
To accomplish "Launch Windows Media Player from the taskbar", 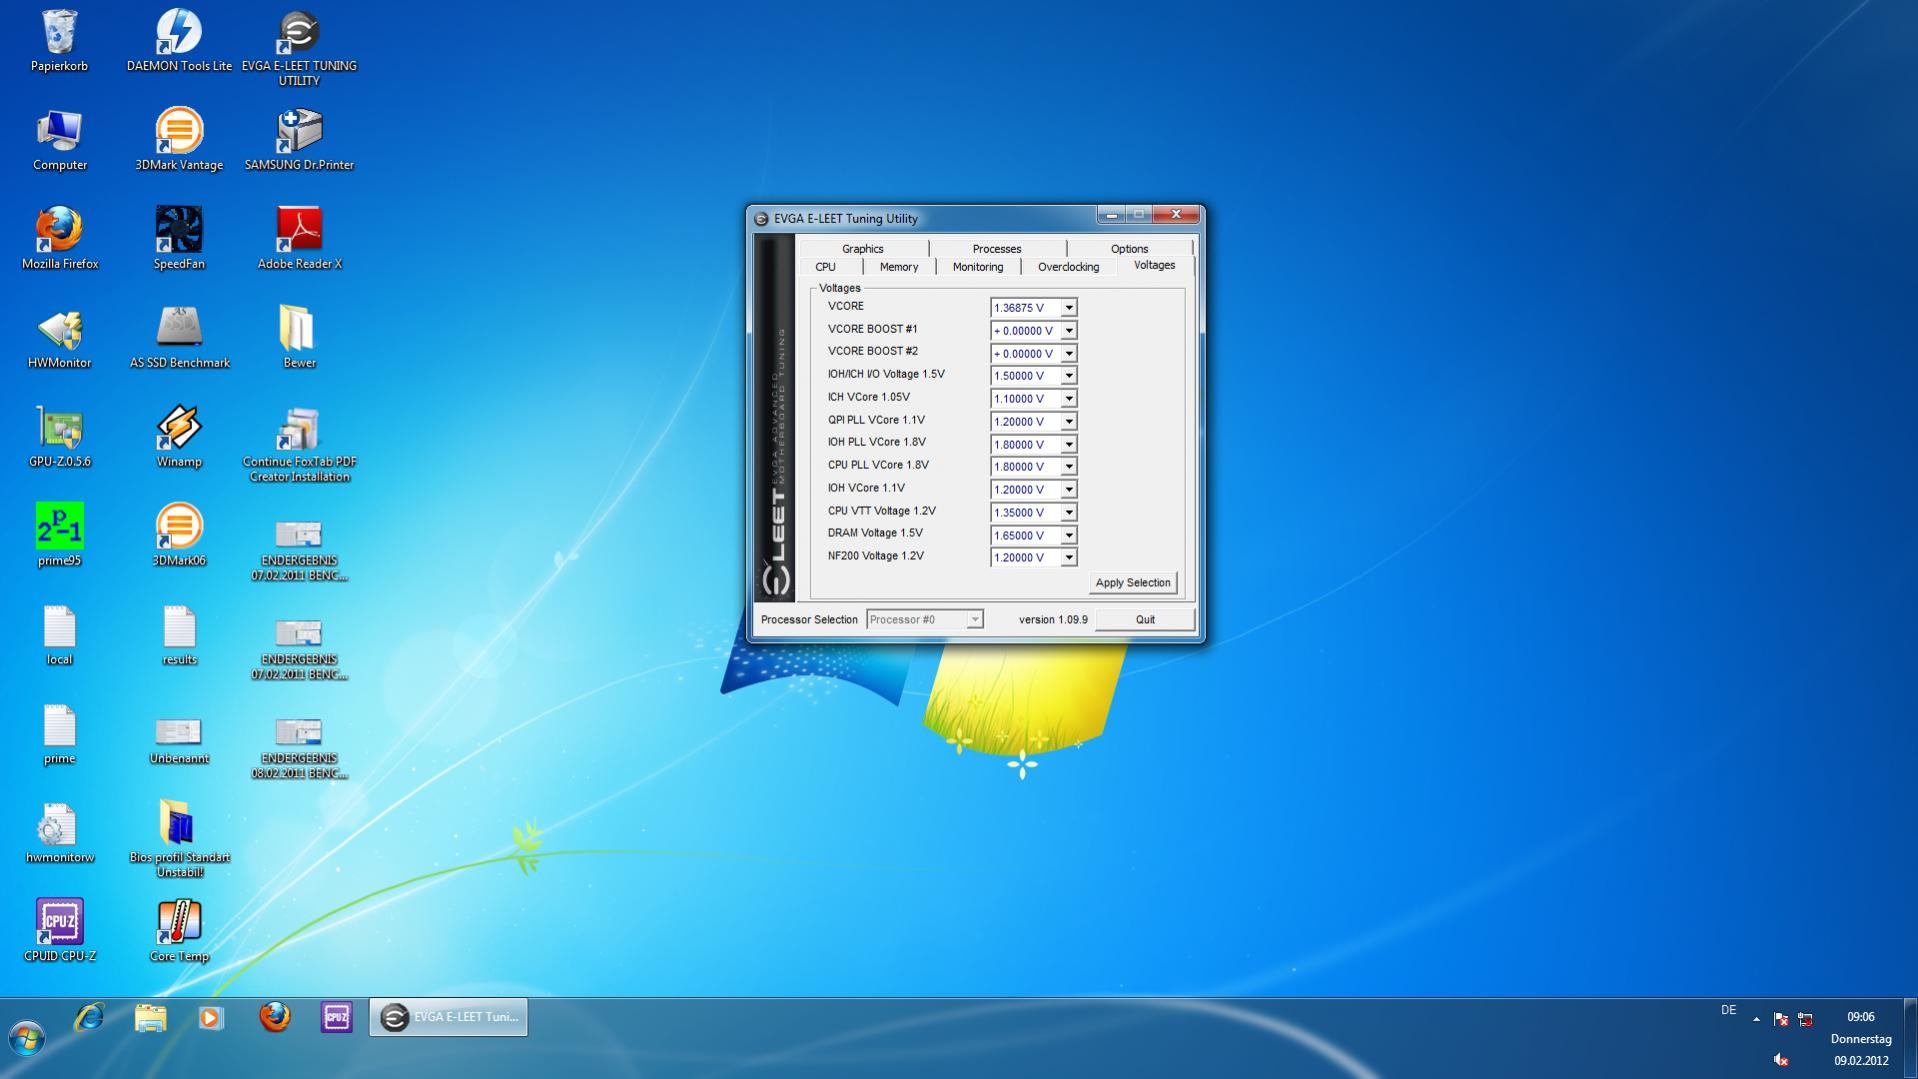I will (x=210, y=1017).
